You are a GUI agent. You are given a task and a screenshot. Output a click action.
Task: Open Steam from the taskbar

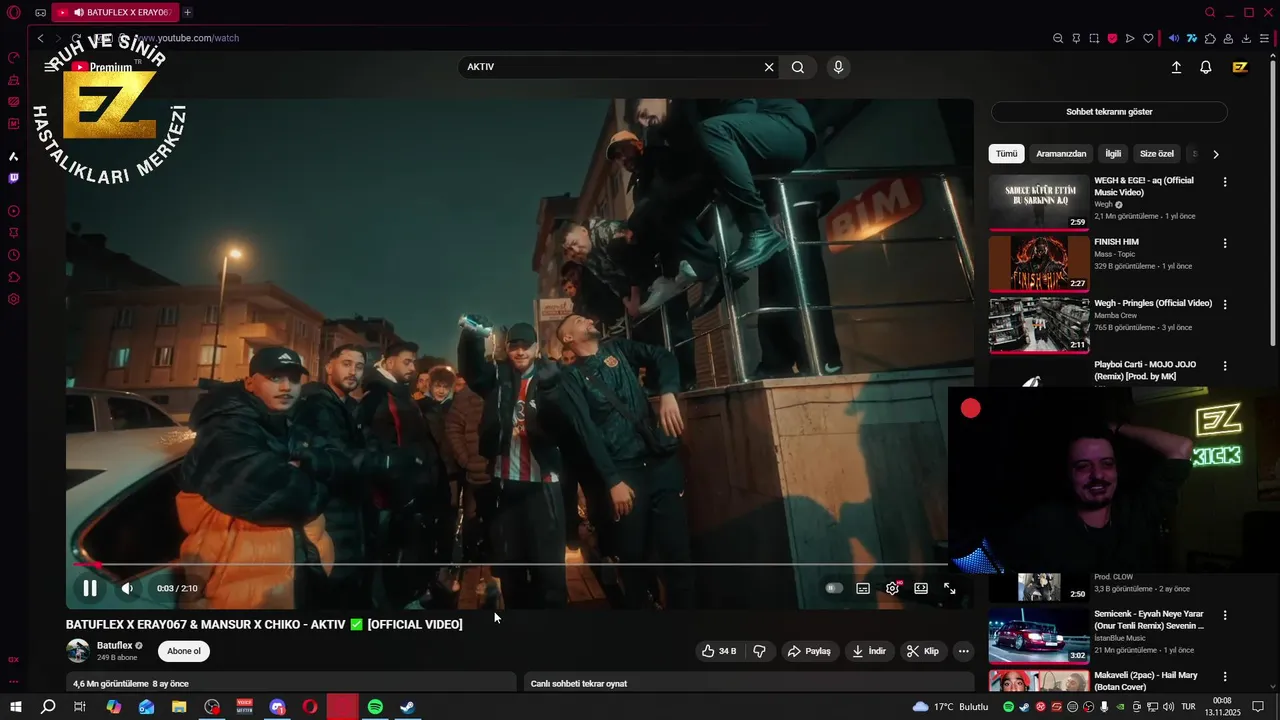pos(407,707)
